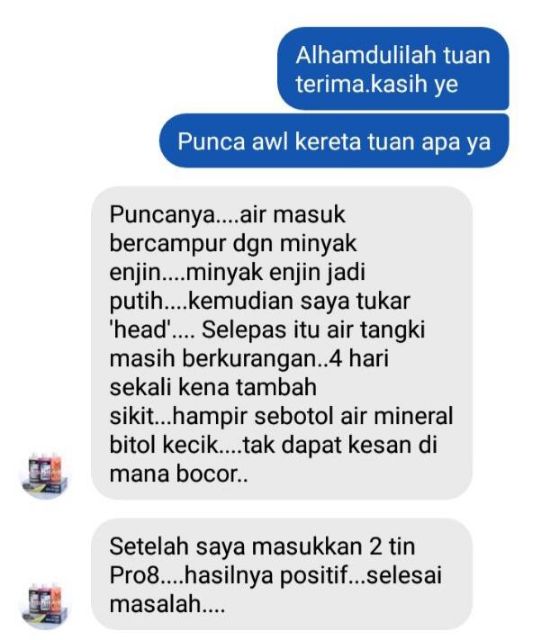Open the avatar next to the Pro8 message
Image resolution: width=545 pixels, height=640 pixels.
coord(45,606)
